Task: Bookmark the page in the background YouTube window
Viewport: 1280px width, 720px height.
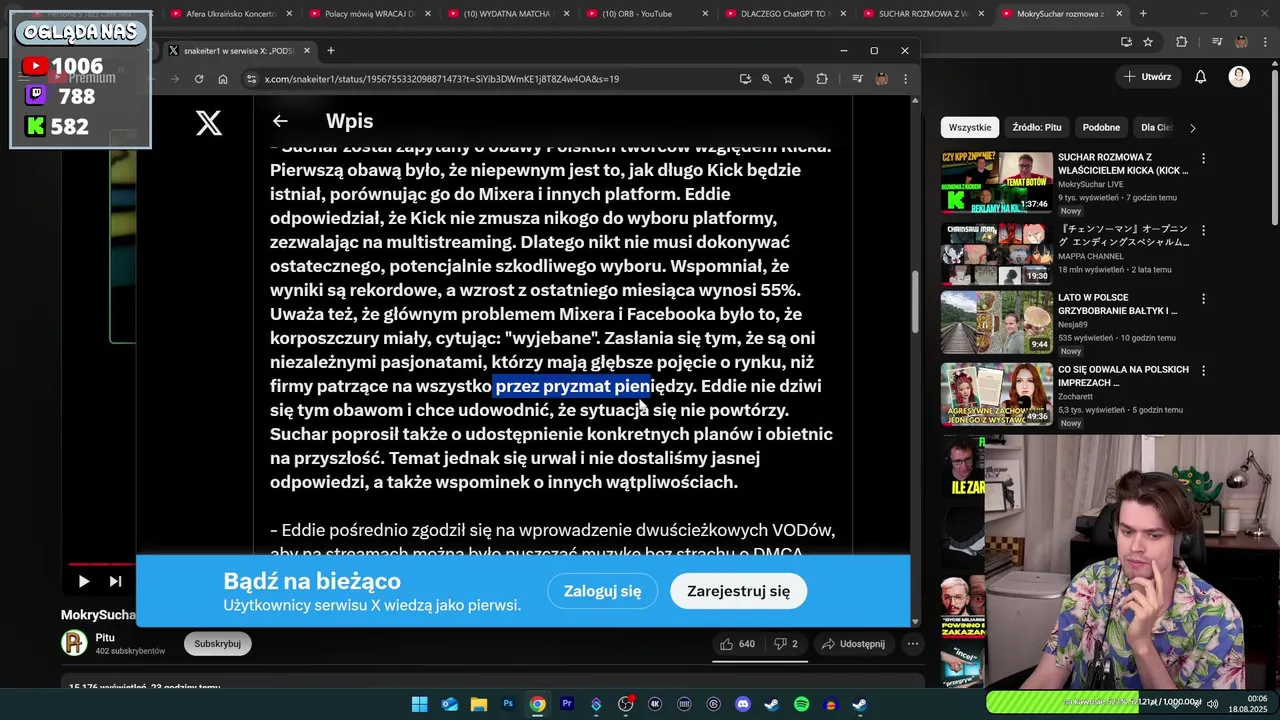Action: pyautogui.click(x=1148, y=42)
